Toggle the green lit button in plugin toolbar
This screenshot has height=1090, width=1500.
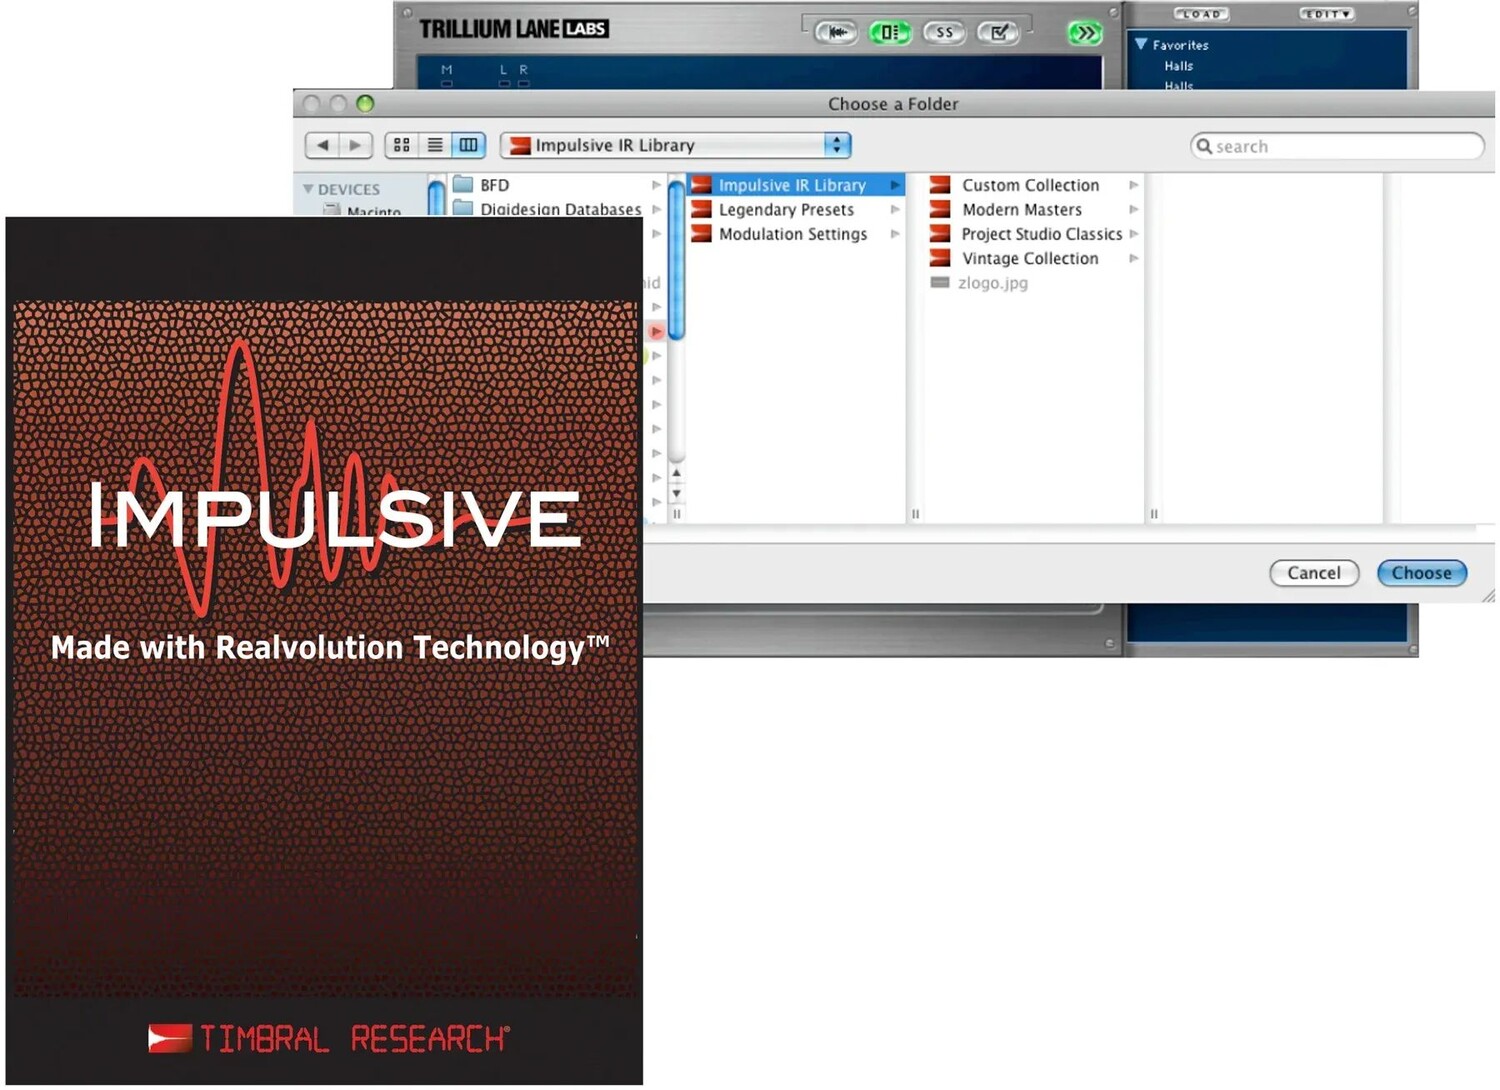click(x=890, y=32)
